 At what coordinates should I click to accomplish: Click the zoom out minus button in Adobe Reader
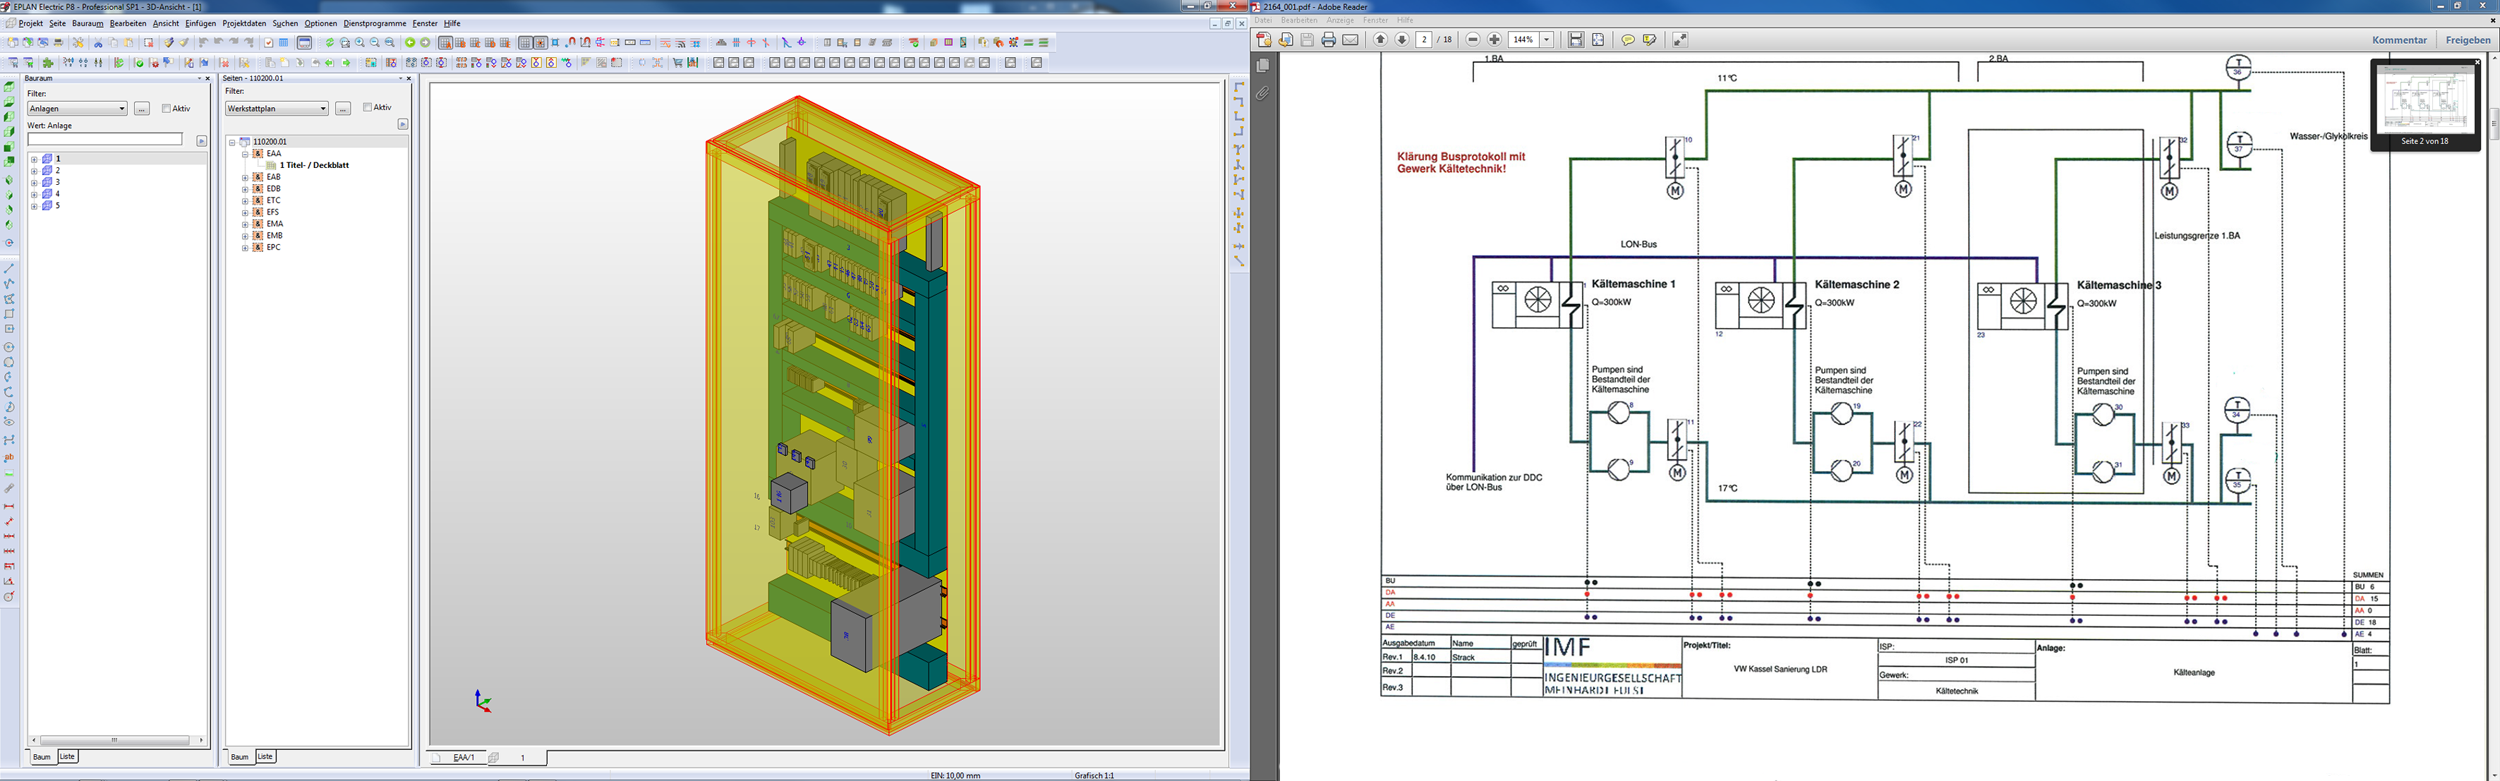(1472, 40)
